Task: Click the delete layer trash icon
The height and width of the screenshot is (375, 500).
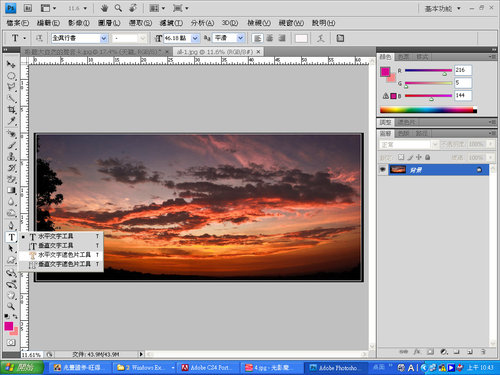Action: pyautogui.click(x=483, y=352)
